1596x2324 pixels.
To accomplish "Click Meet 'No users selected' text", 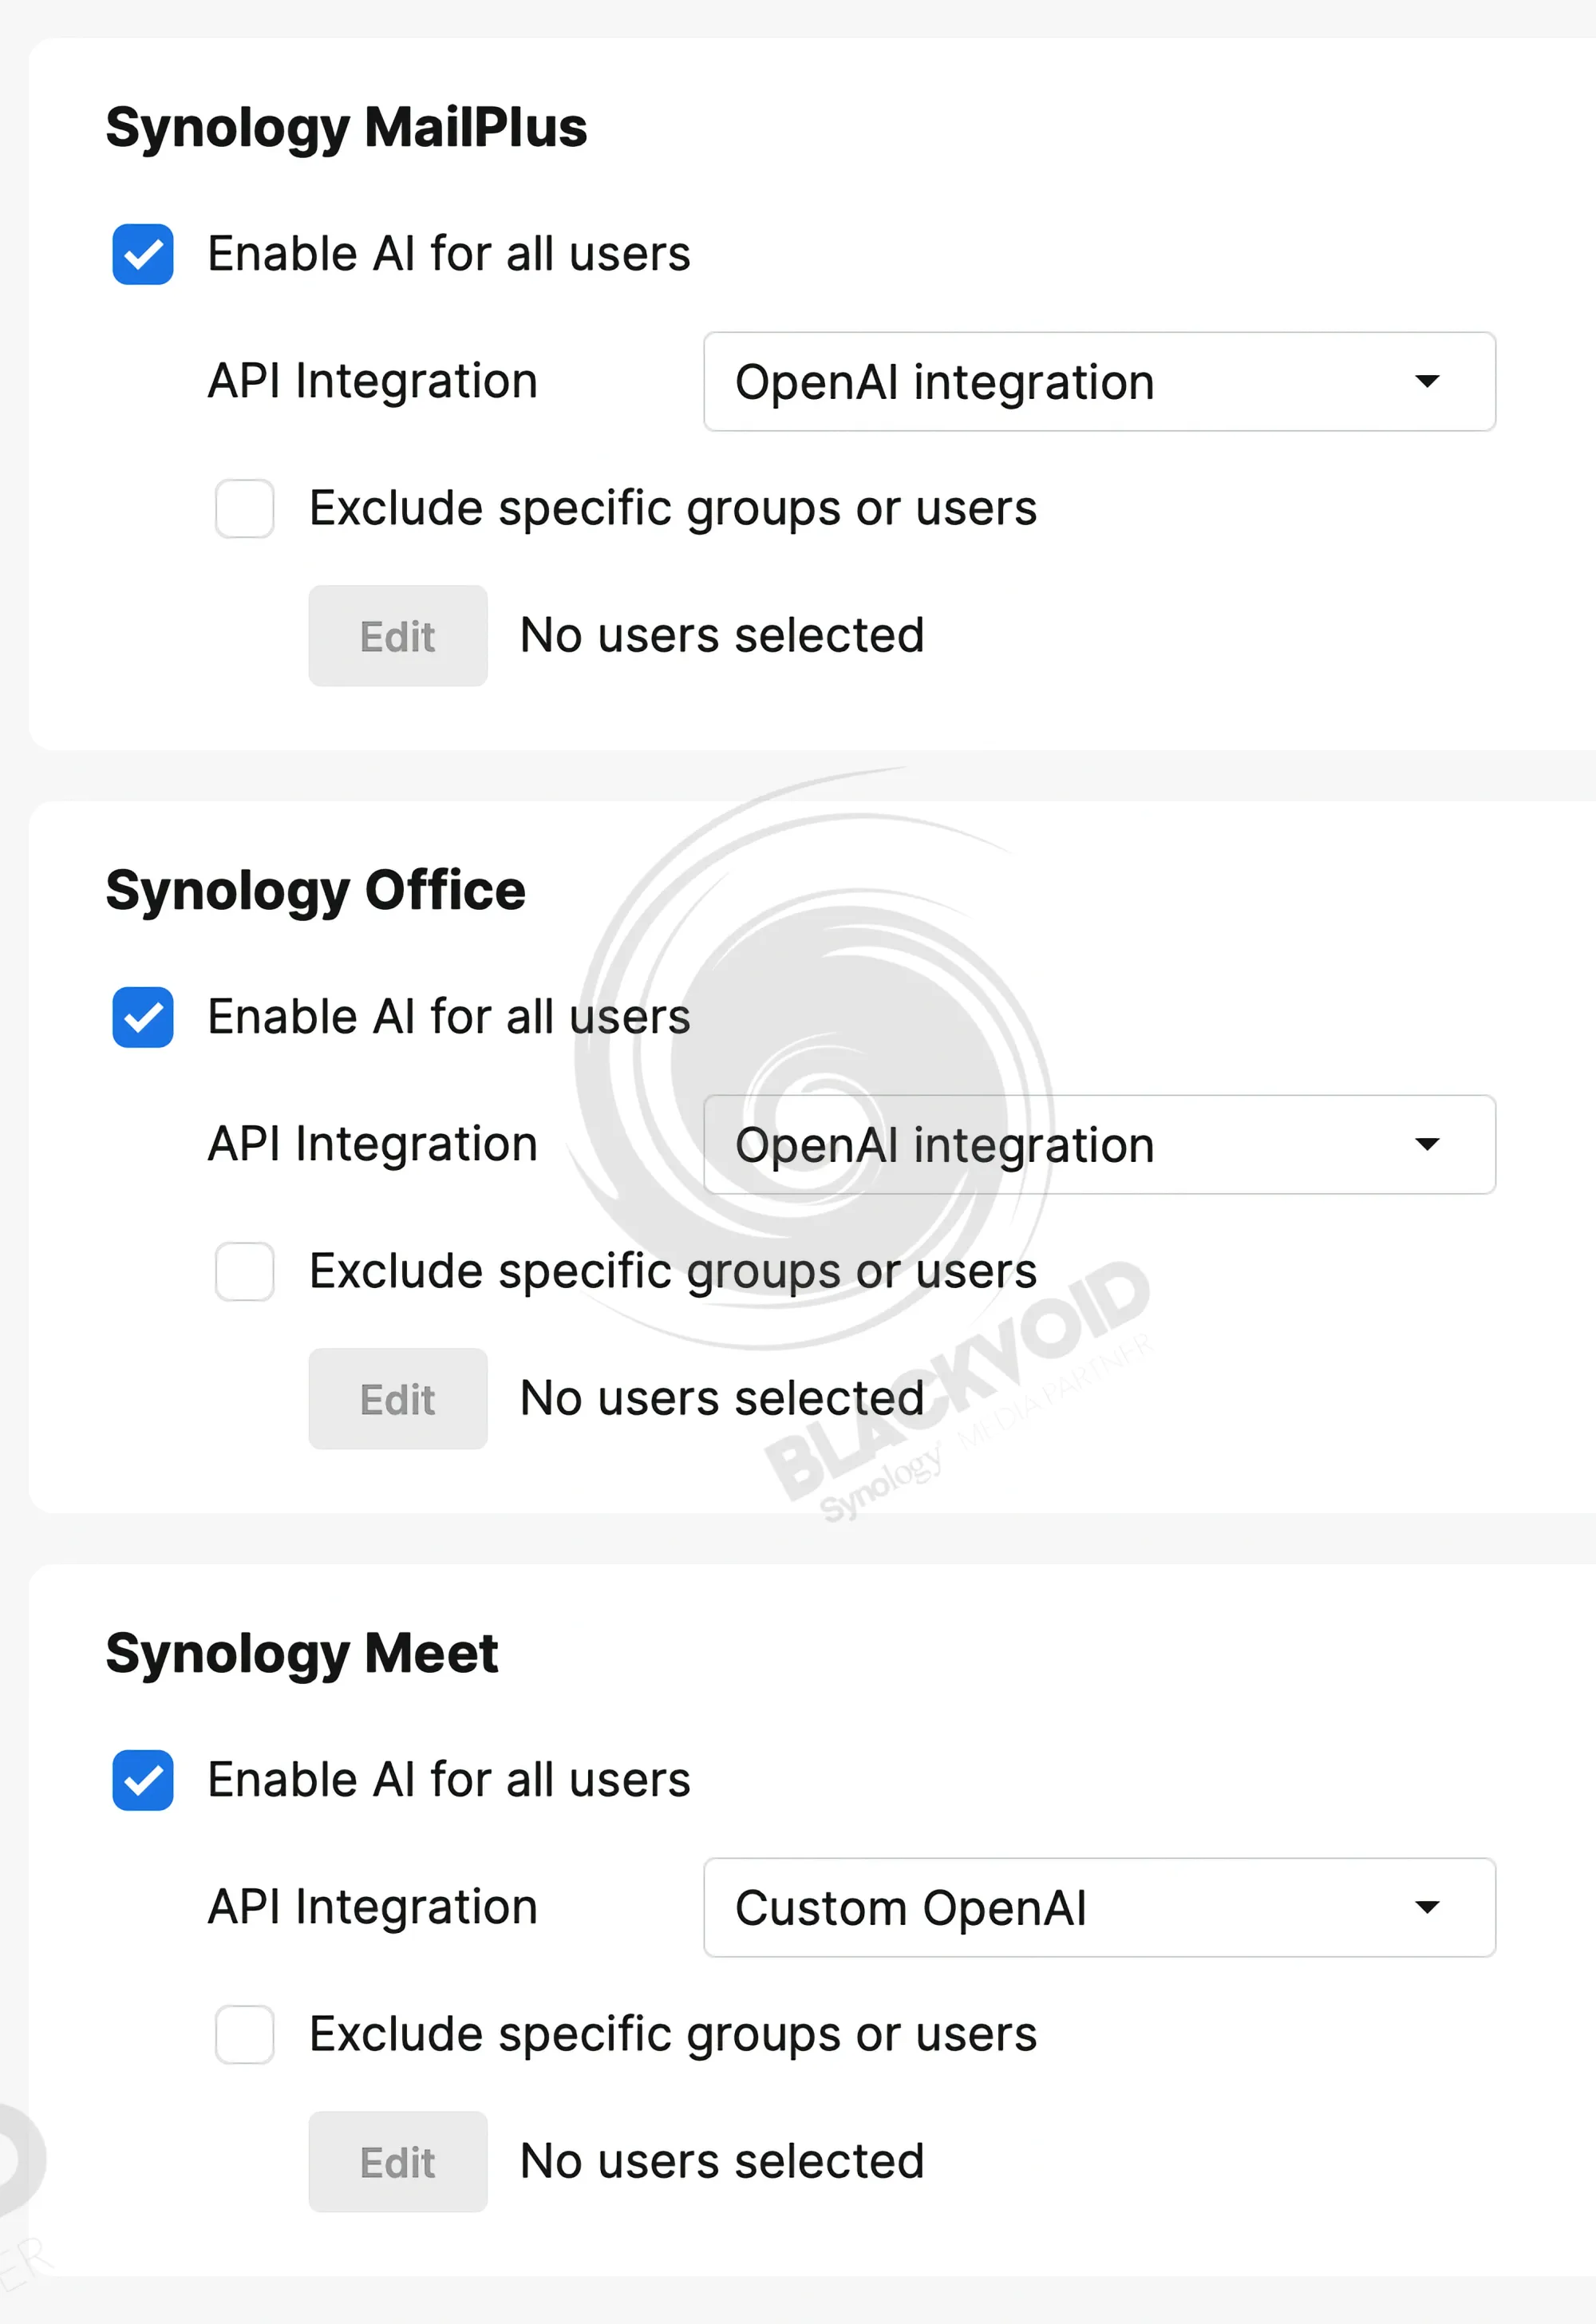I will (x=721, y=2162).
